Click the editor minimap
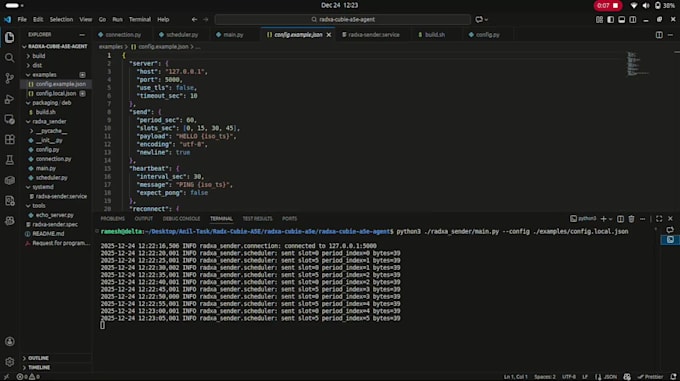680x381 pixels. click(638, 64)
